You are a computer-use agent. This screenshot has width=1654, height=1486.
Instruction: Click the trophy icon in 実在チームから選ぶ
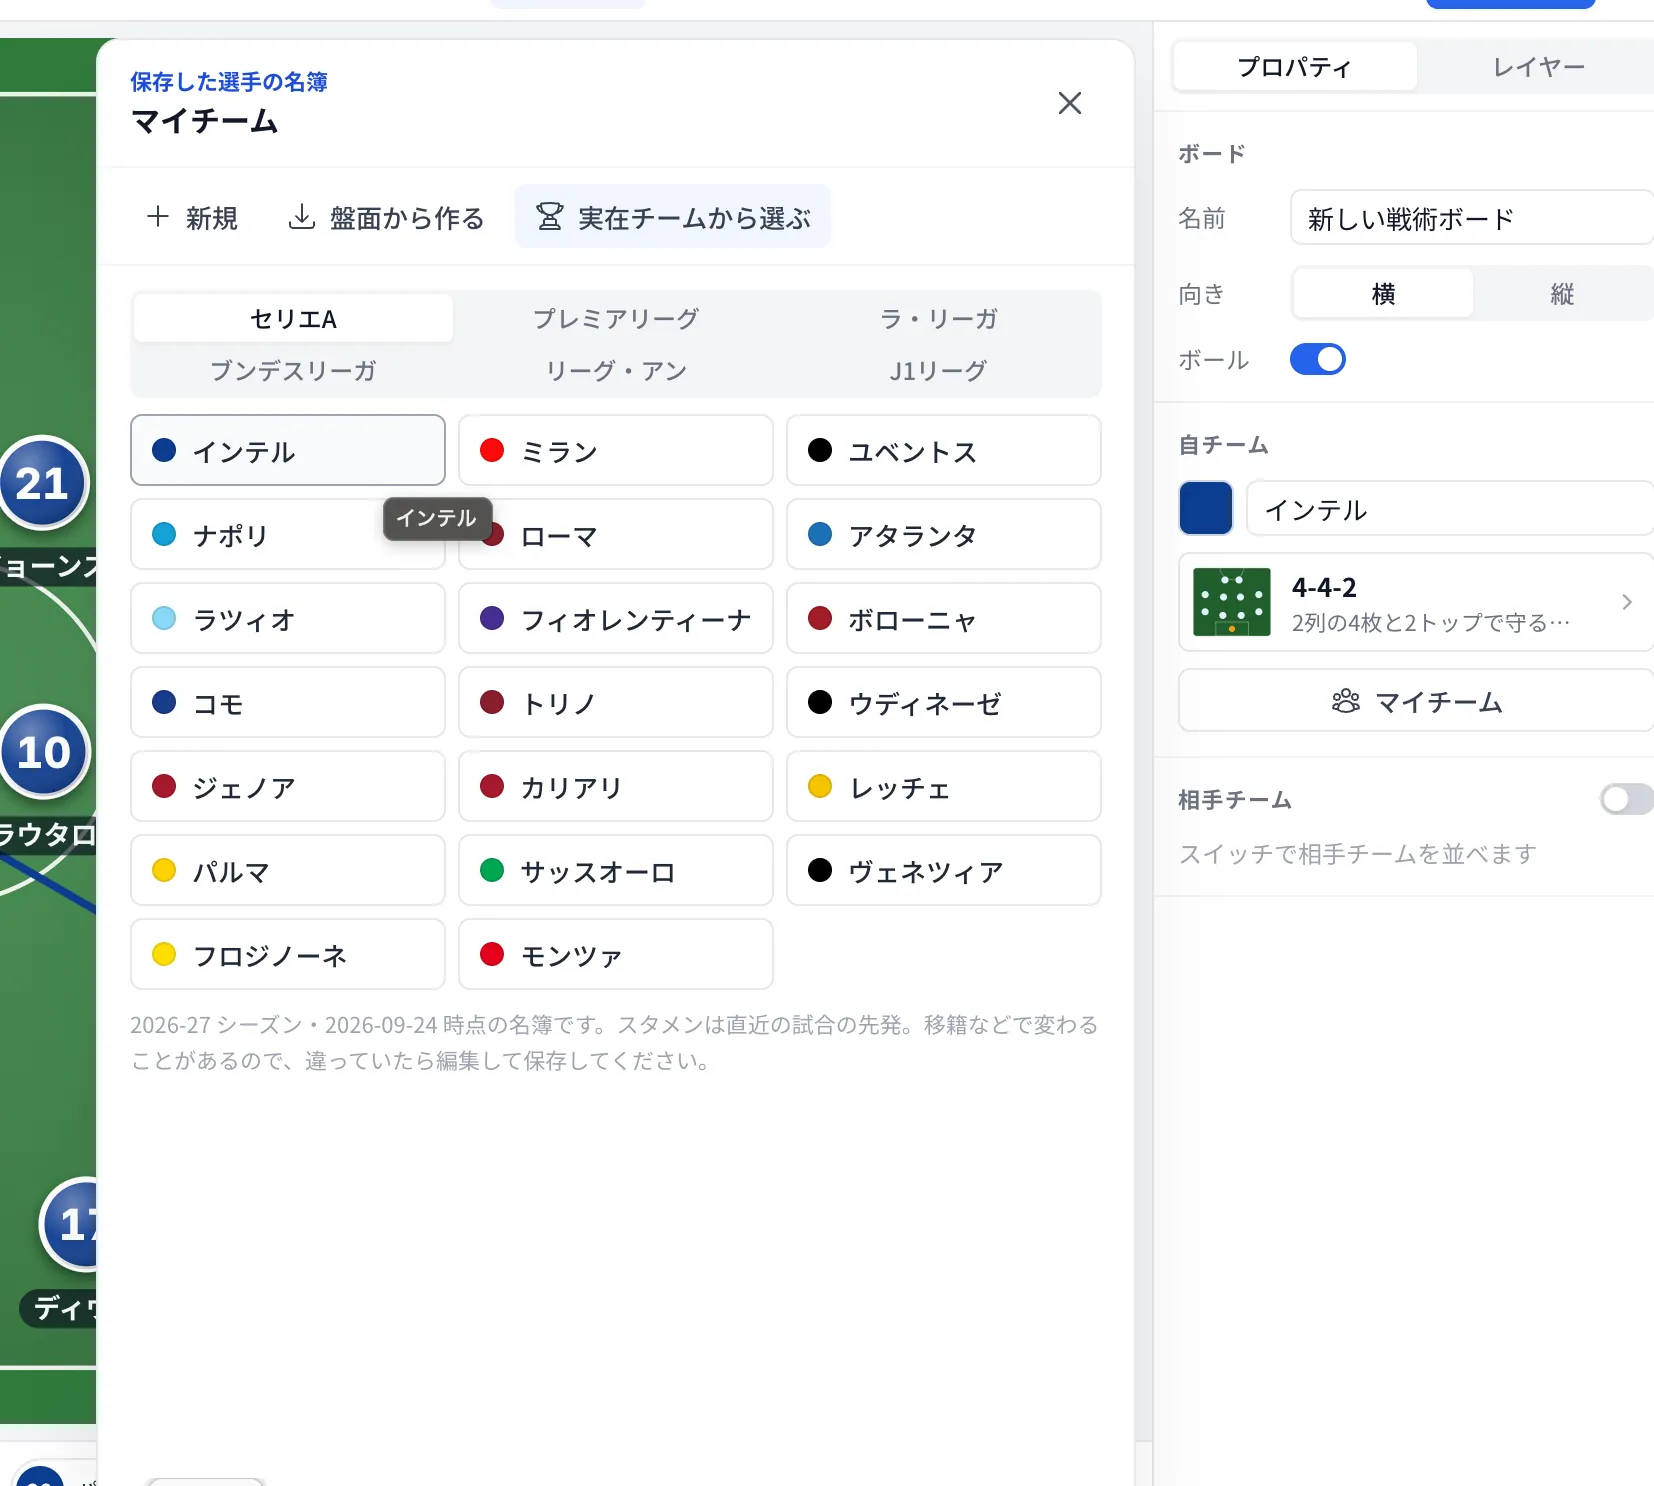pos(549,216)
